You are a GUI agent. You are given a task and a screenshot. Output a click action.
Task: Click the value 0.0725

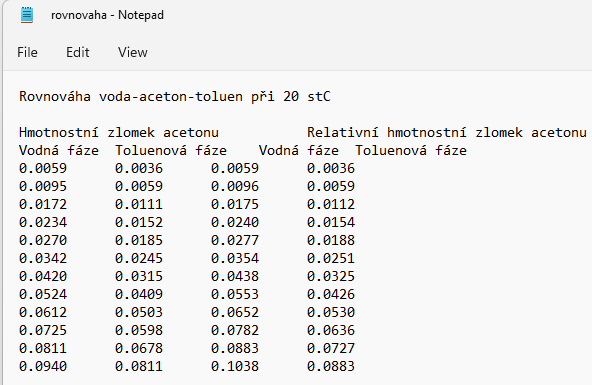click(43, 330)
